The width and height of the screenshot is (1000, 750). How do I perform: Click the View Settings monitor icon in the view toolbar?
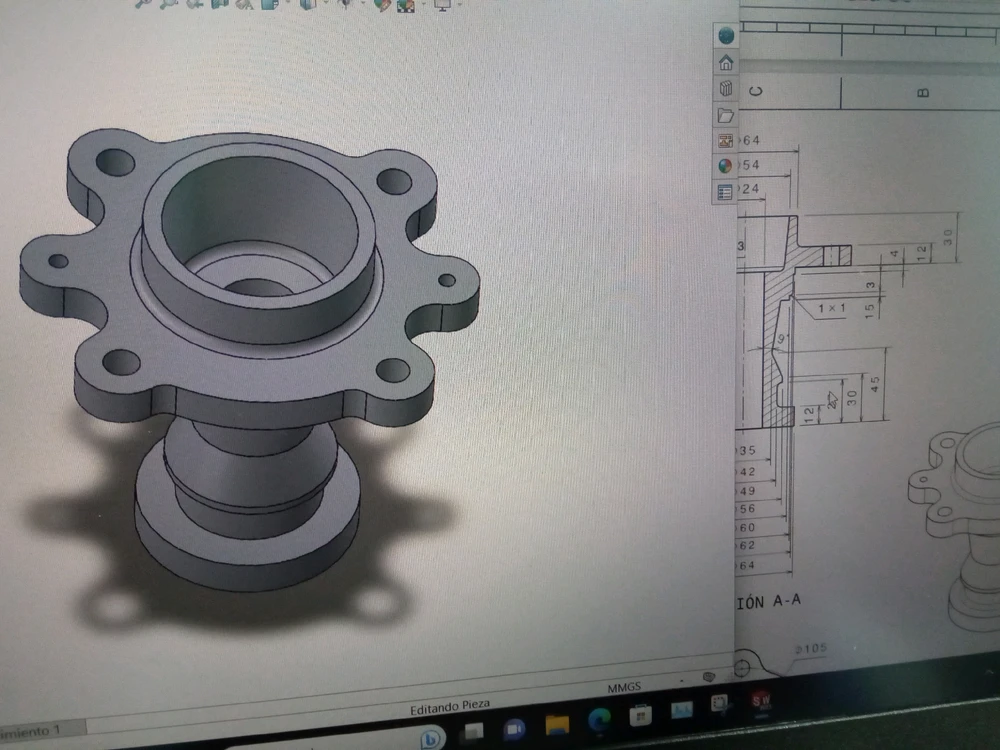441,5
